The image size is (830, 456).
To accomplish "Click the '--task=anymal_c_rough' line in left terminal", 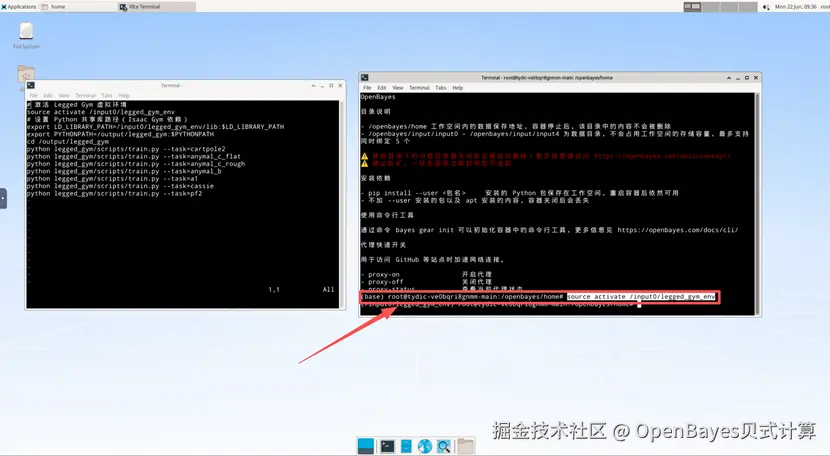I will point(136,164).
